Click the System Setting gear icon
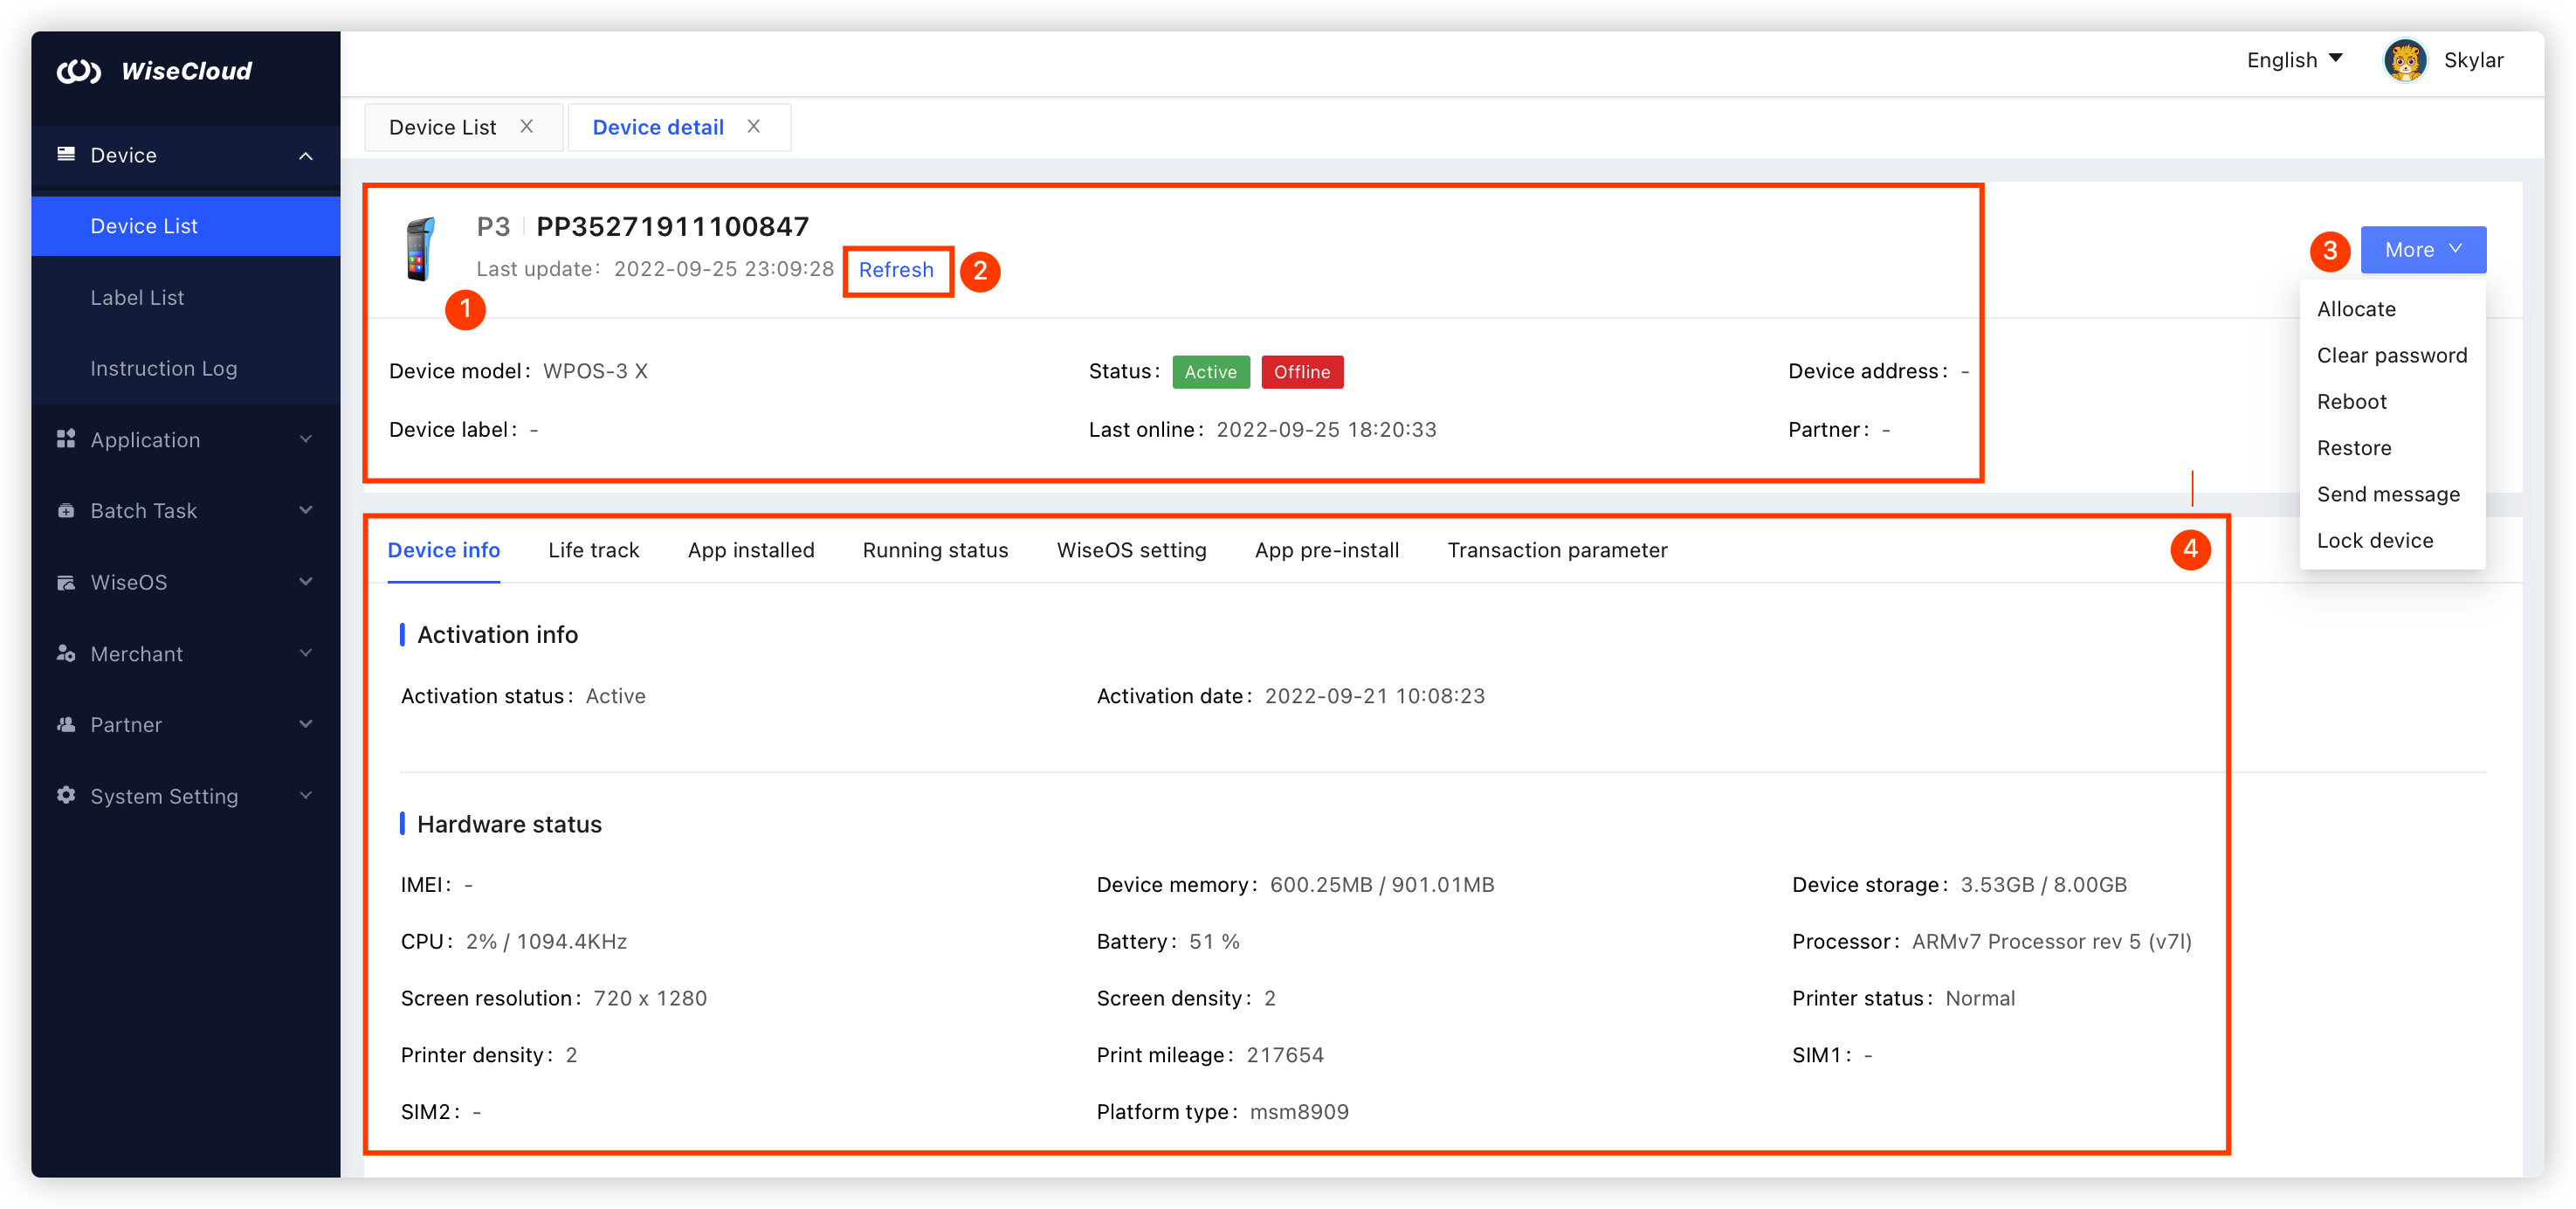The width and height of the screenshot is (2576, 1209). pyautogui.click(x=66, y=795)
